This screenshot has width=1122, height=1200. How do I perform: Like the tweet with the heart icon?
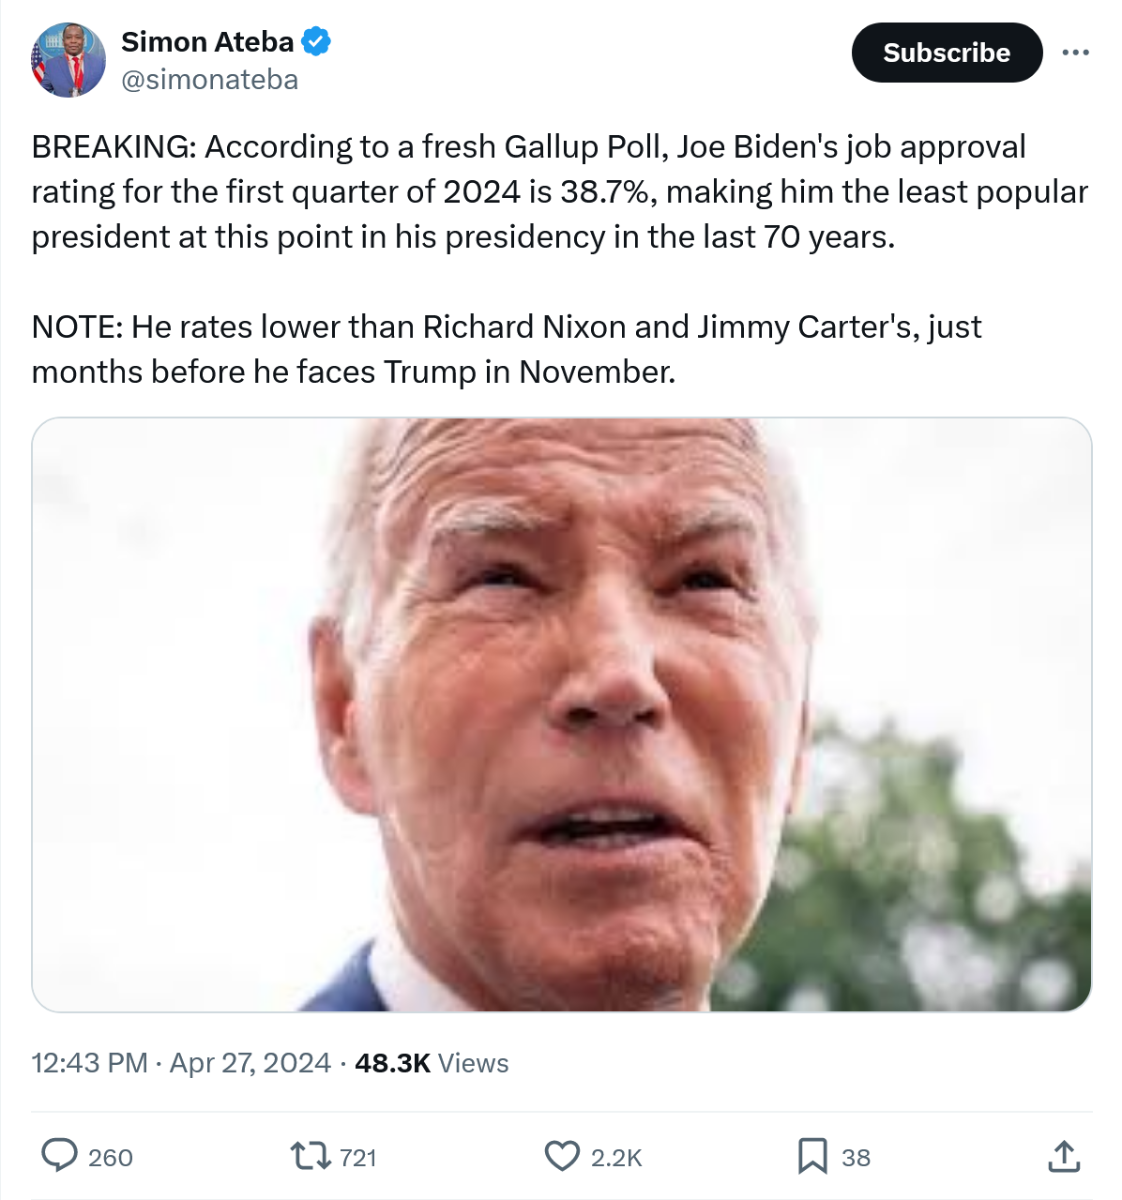(562, 1156)
